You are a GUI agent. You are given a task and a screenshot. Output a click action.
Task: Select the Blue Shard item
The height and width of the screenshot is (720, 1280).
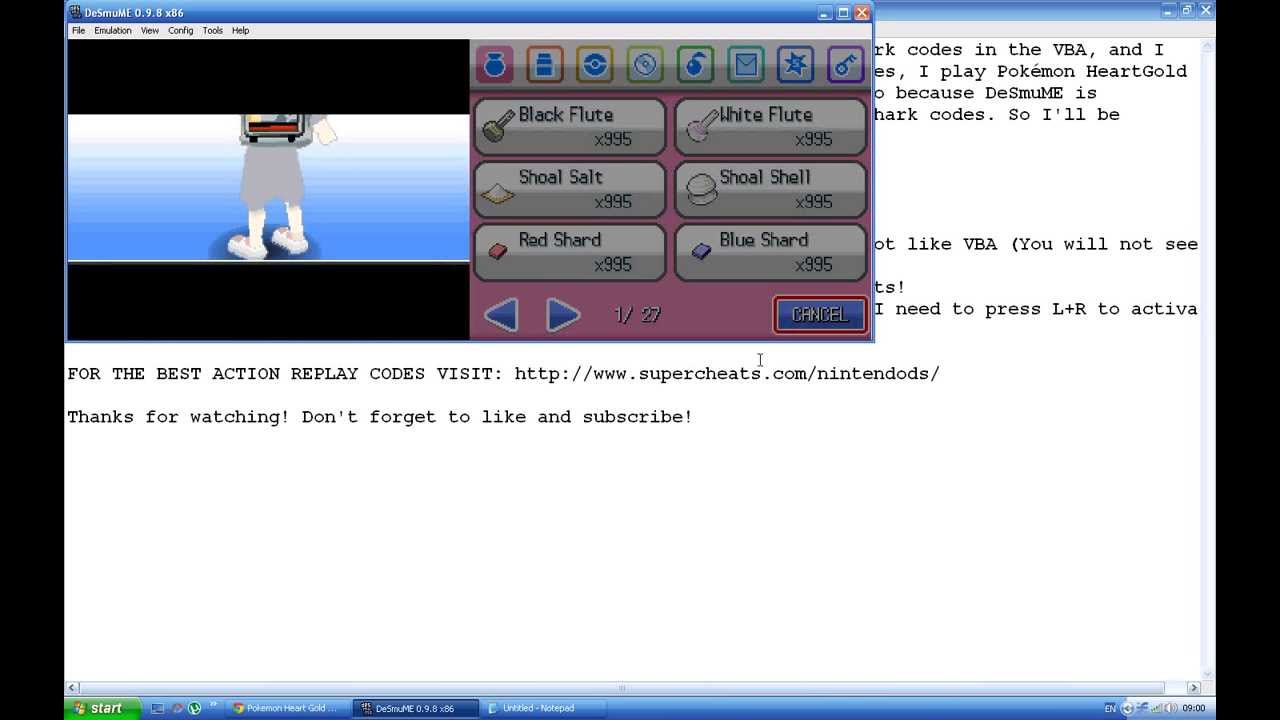pyautogui.click(x=770, y=252)
